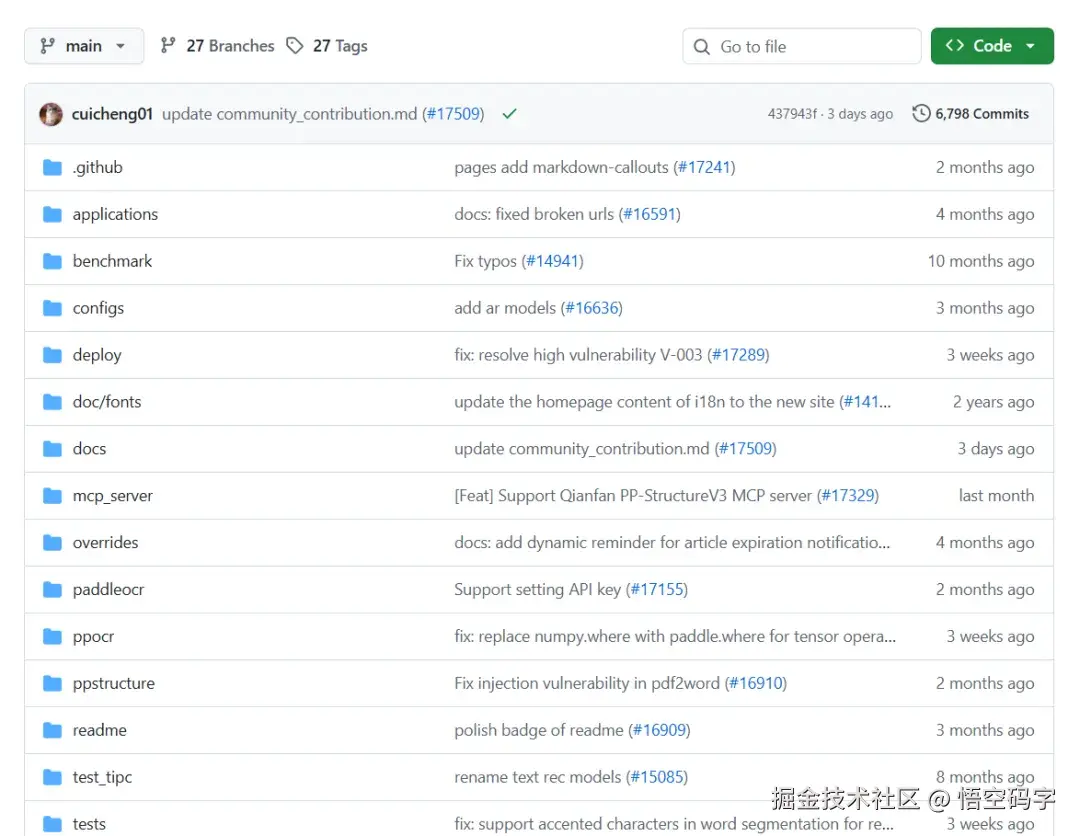Click the test_tipc folder icon
The width and height of the screenshot is (1080, 836).
52,777
